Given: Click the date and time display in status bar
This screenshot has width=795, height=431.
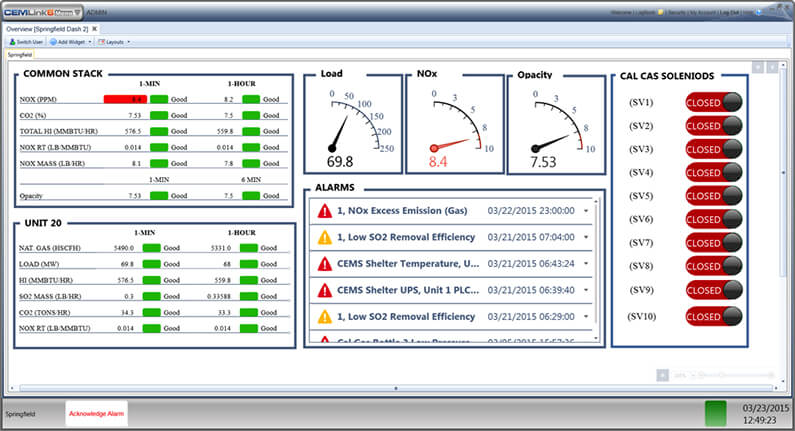Looking at the screenshot, I should point(766,414).
